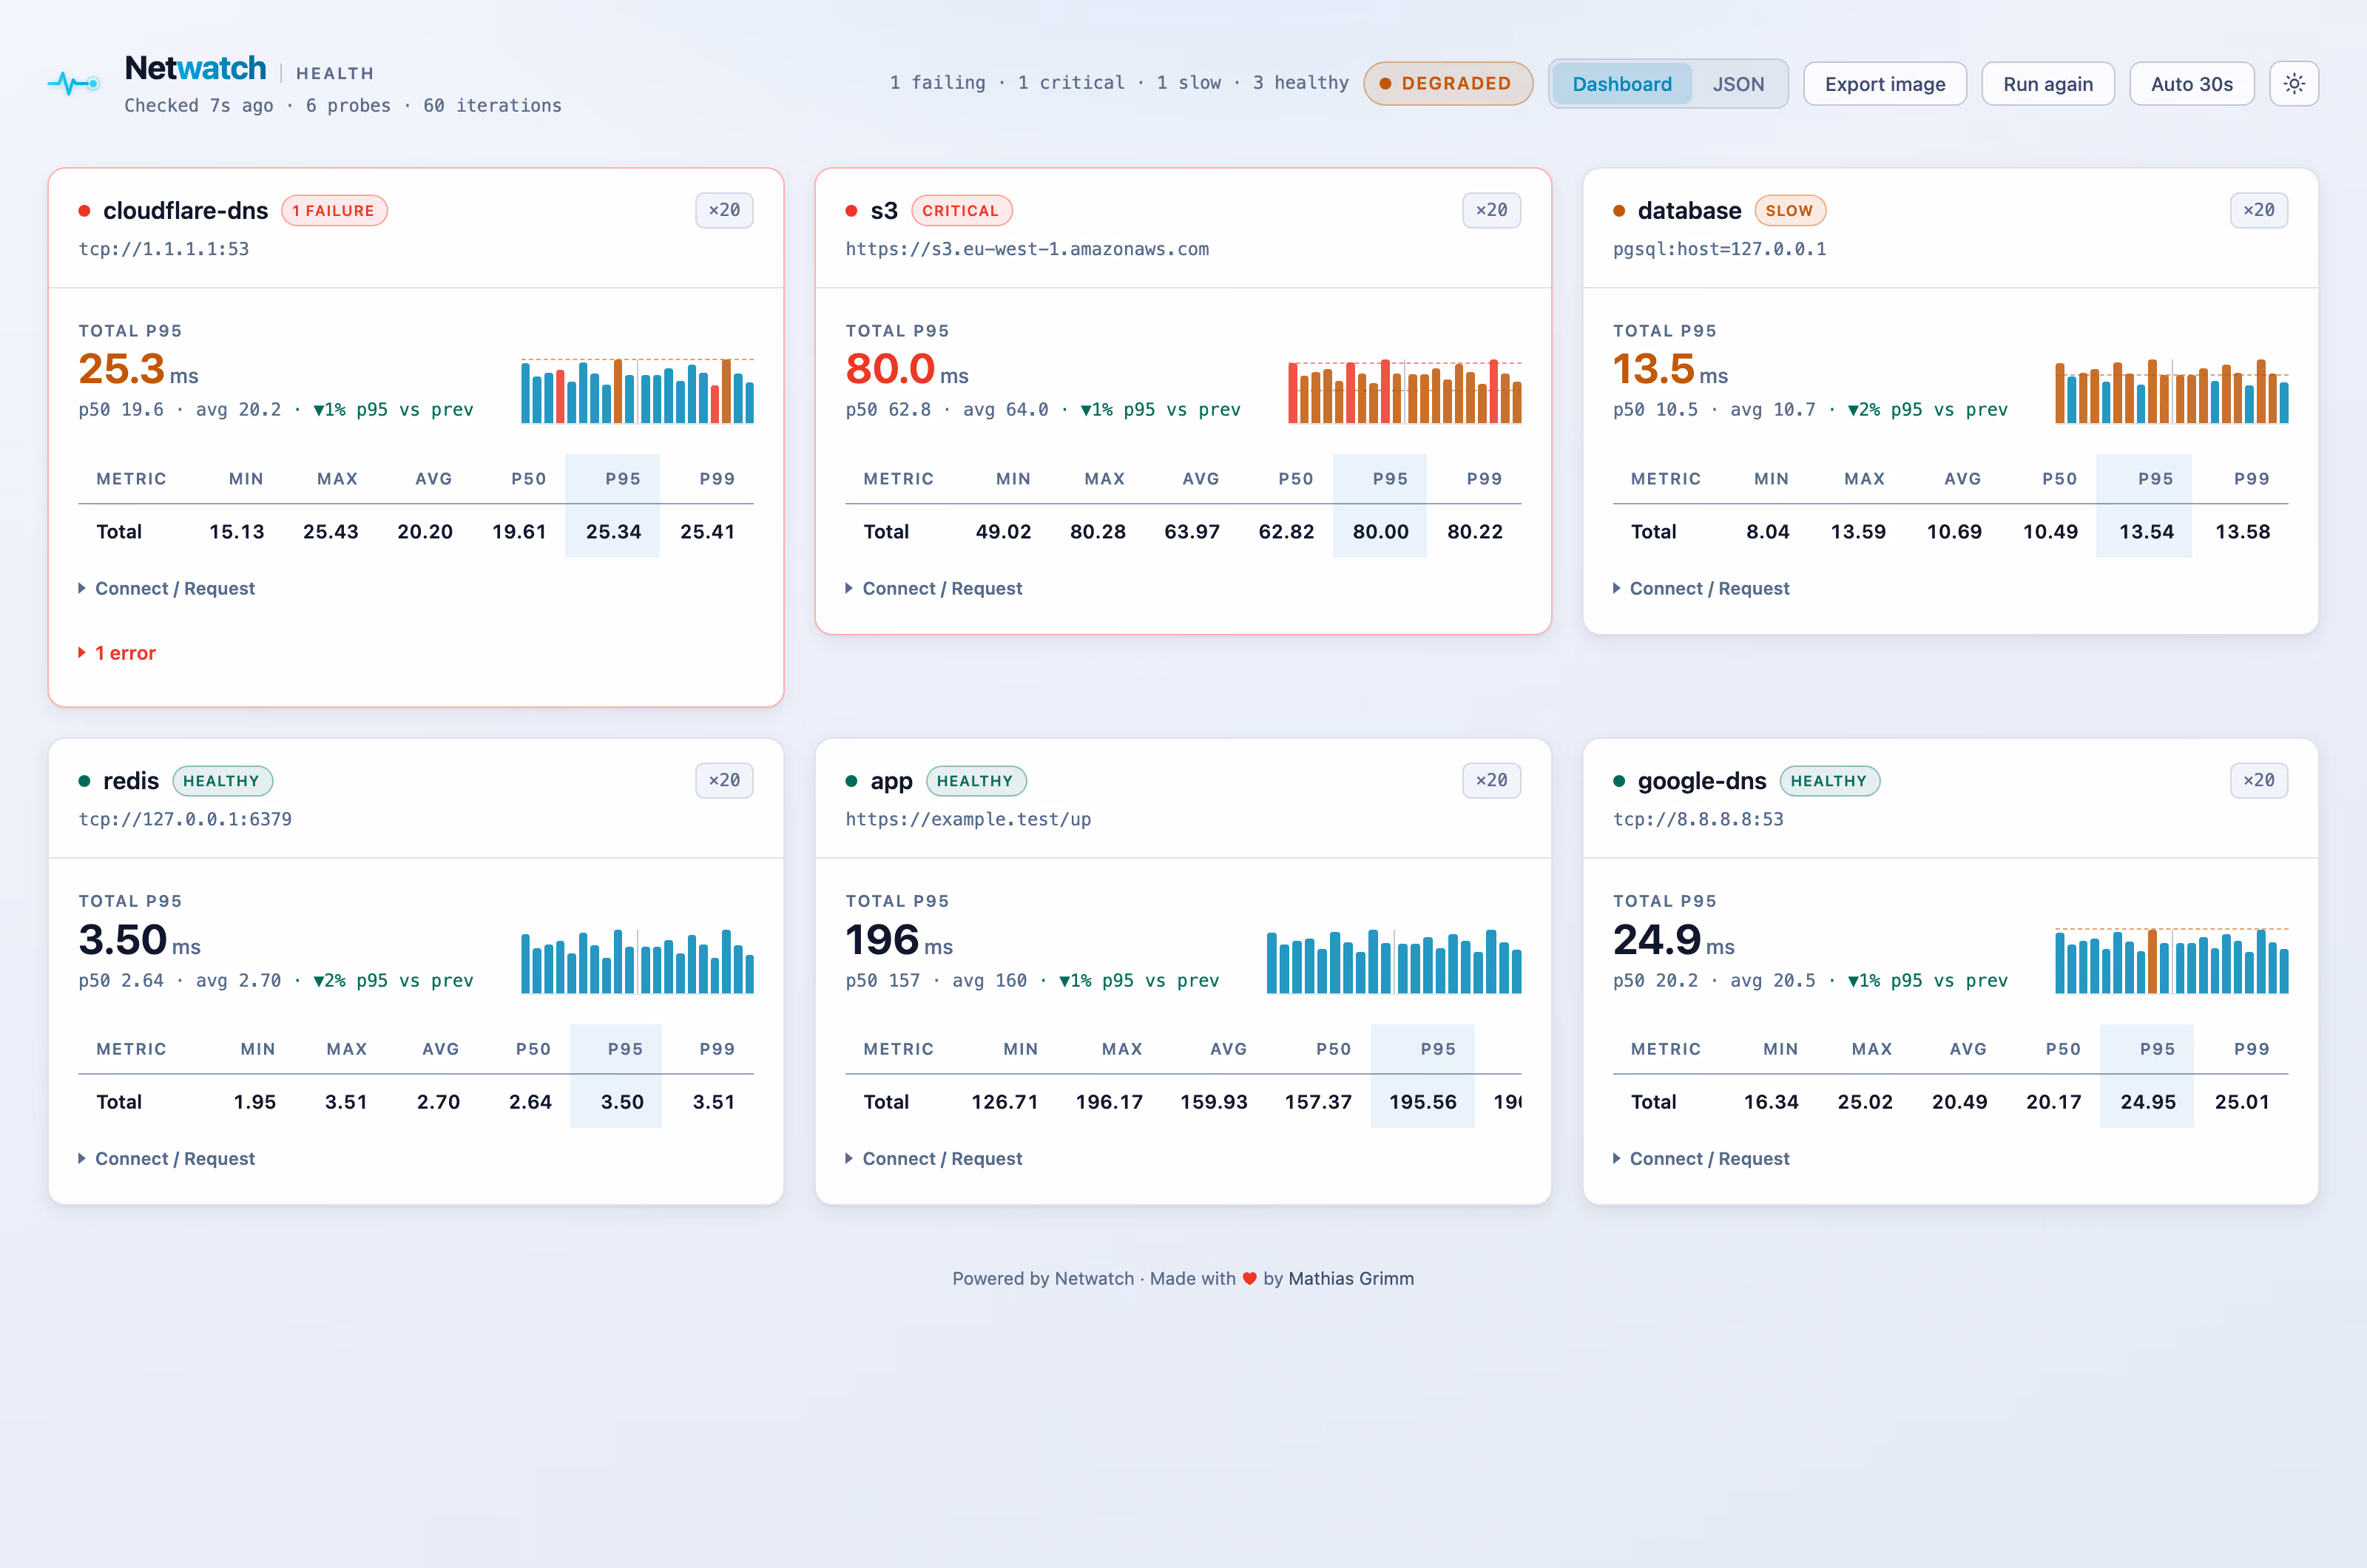Click the DEGRADED status badge
Viewport: 2367px width, 1568px height.
click(1447, 84)
